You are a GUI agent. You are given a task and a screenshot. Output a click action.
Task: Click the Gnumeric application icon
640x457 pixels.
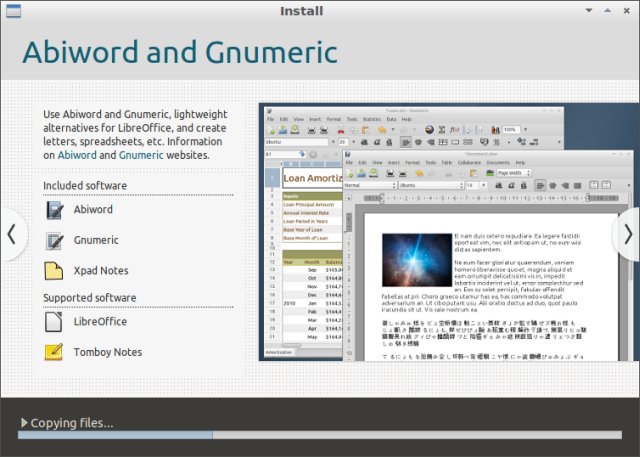tap(54, 240)
